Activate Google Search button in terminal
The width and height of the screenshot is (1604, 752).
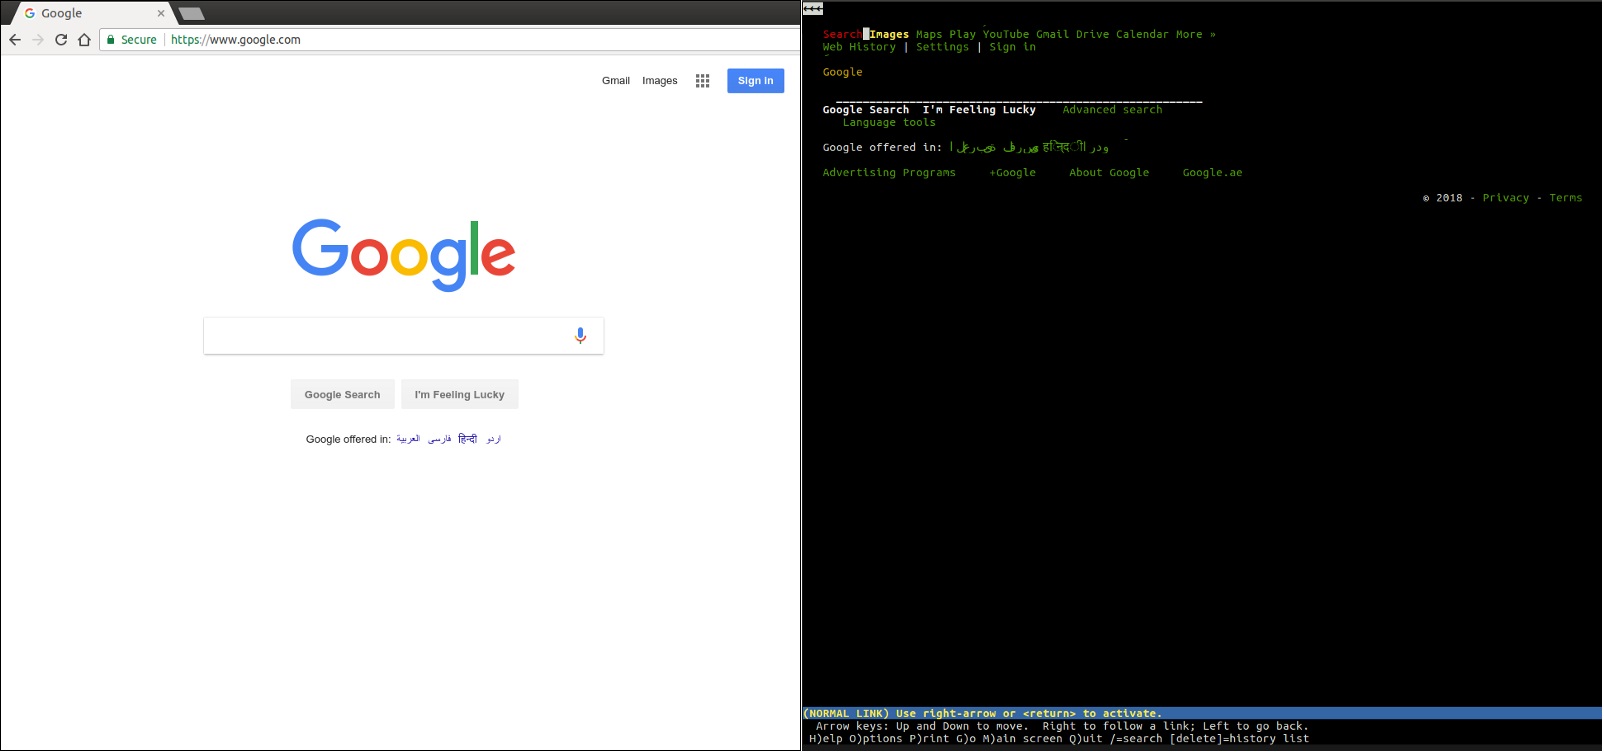(866, 110)
